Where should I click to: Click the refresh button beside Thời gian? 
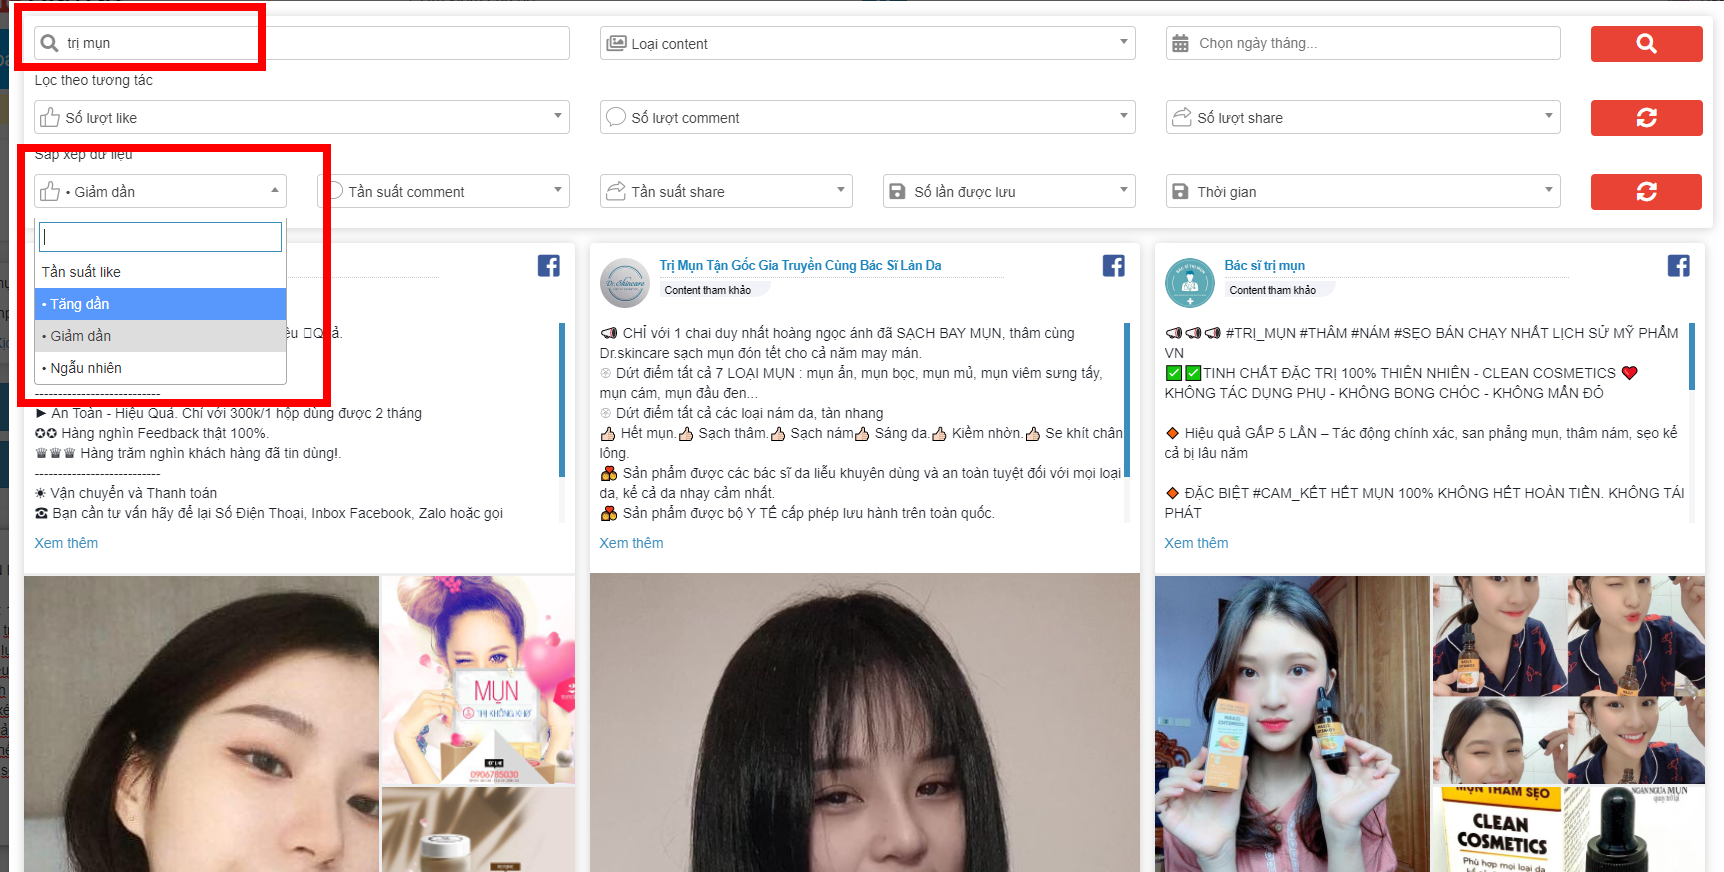1646,191
